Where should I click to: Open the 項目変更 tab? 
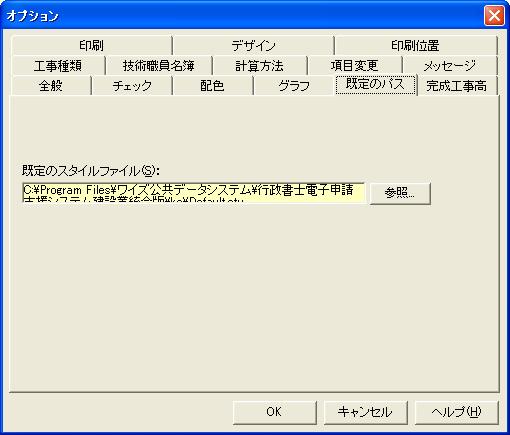pos(355,65)
